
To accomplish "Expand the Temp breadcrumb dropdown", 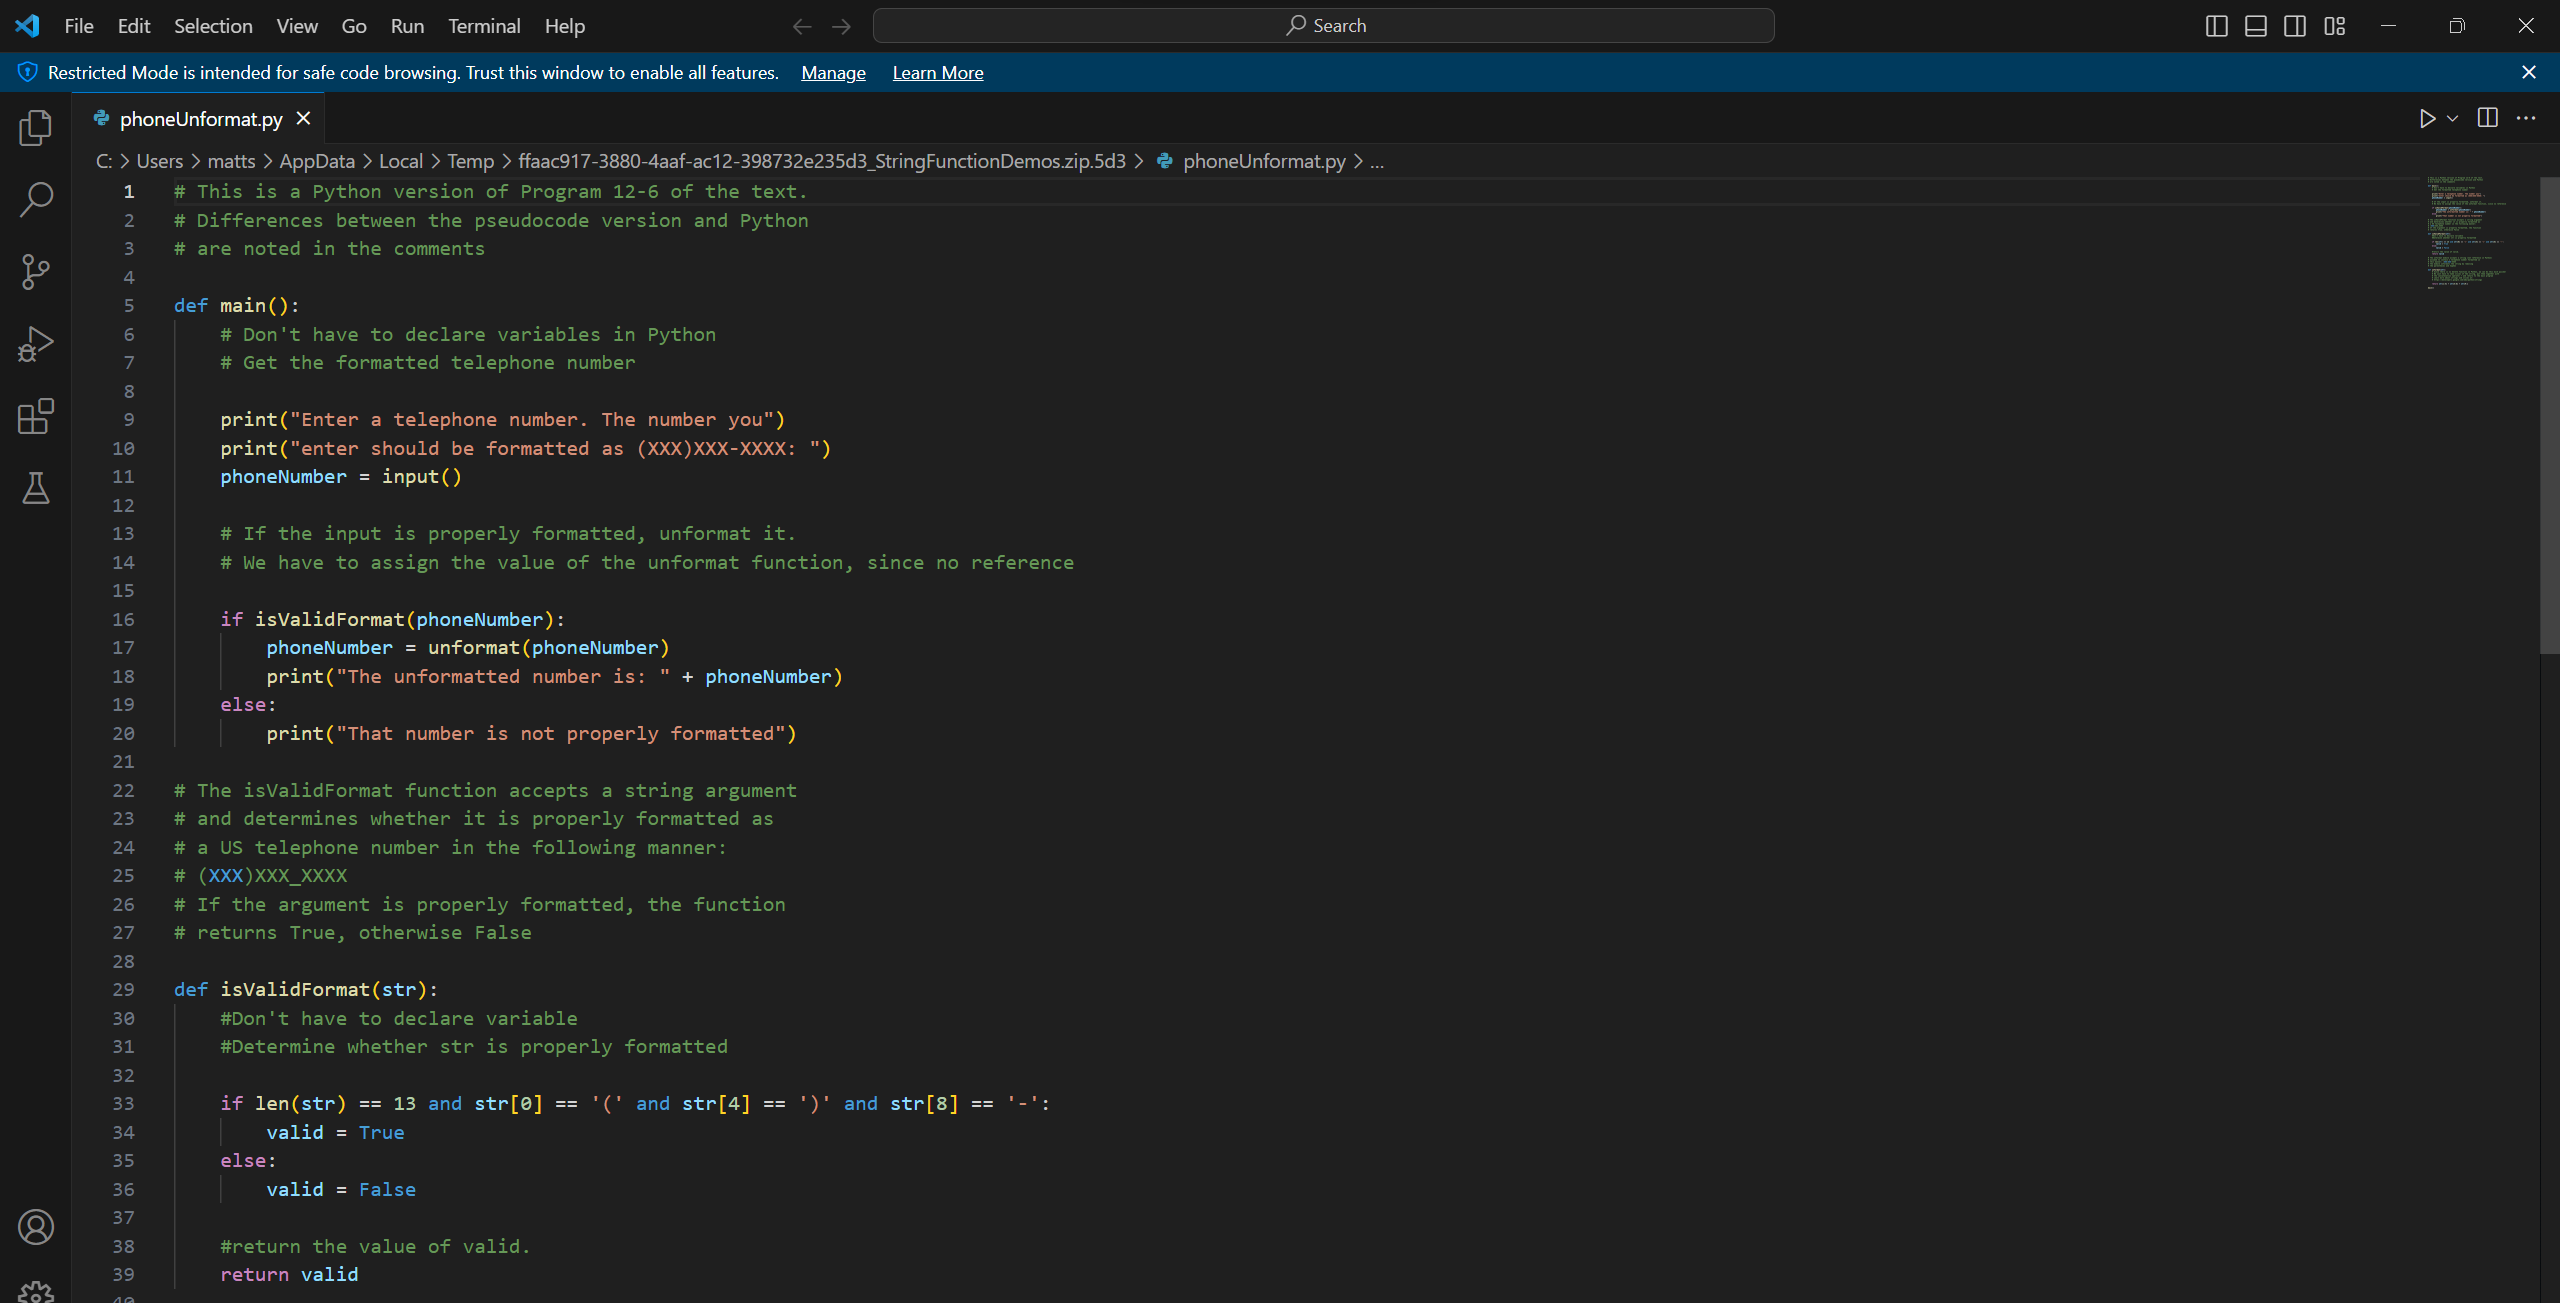I will click(x=469, y=160).
